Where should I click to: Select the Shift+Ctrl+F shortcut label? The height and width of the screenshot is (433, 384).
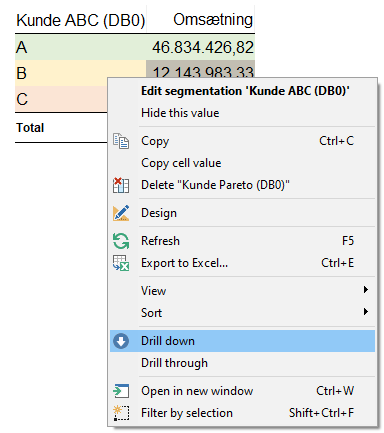[x=321, y=413]
